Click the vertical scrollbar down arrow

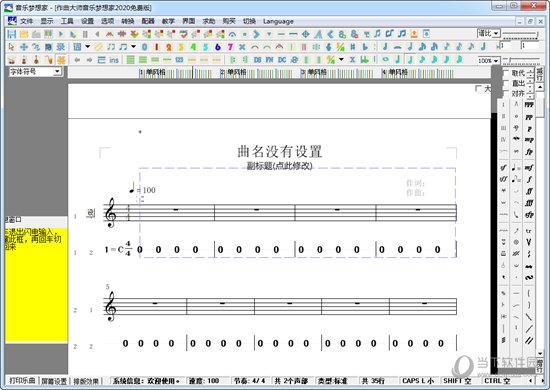540,354
